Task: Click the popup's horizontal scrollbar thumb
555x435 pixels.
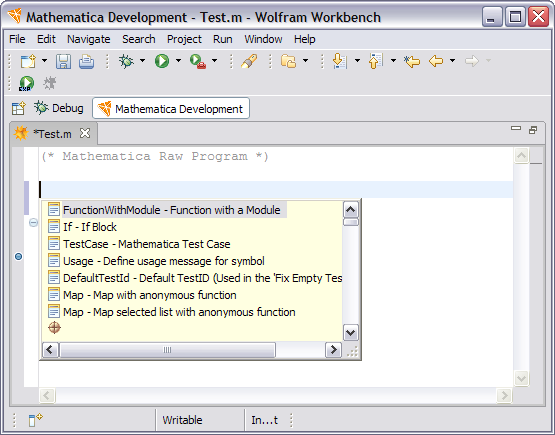Action: click(x=167, y=350)
